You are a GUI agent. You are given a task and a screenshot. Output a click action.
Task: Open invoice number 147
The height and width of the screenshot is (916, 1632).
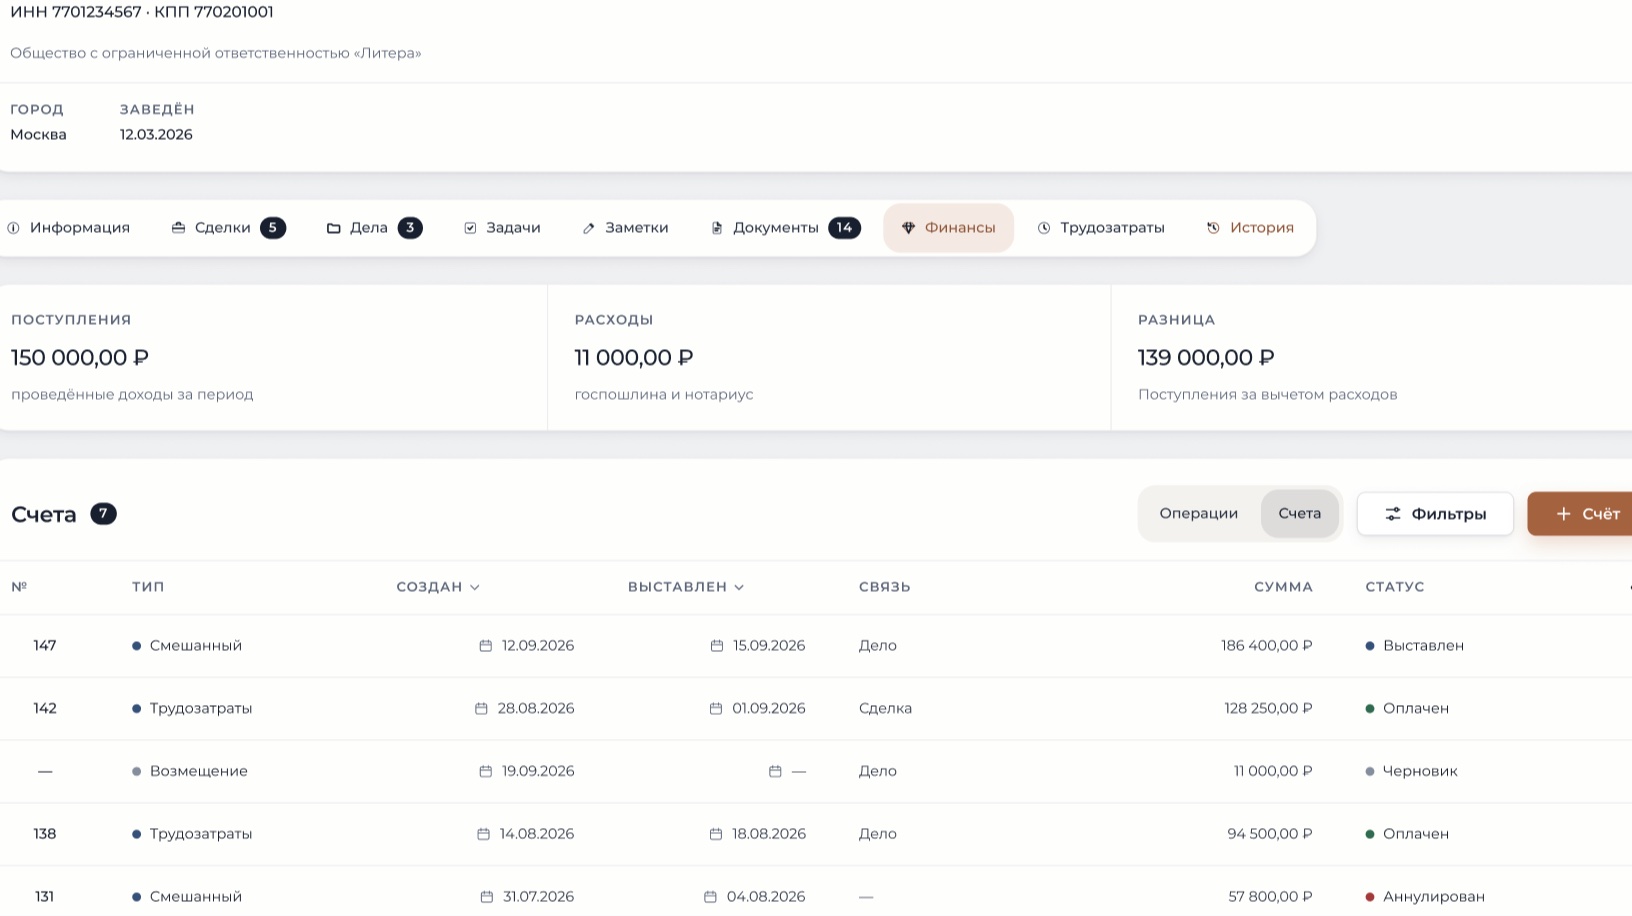coord(45,646)
